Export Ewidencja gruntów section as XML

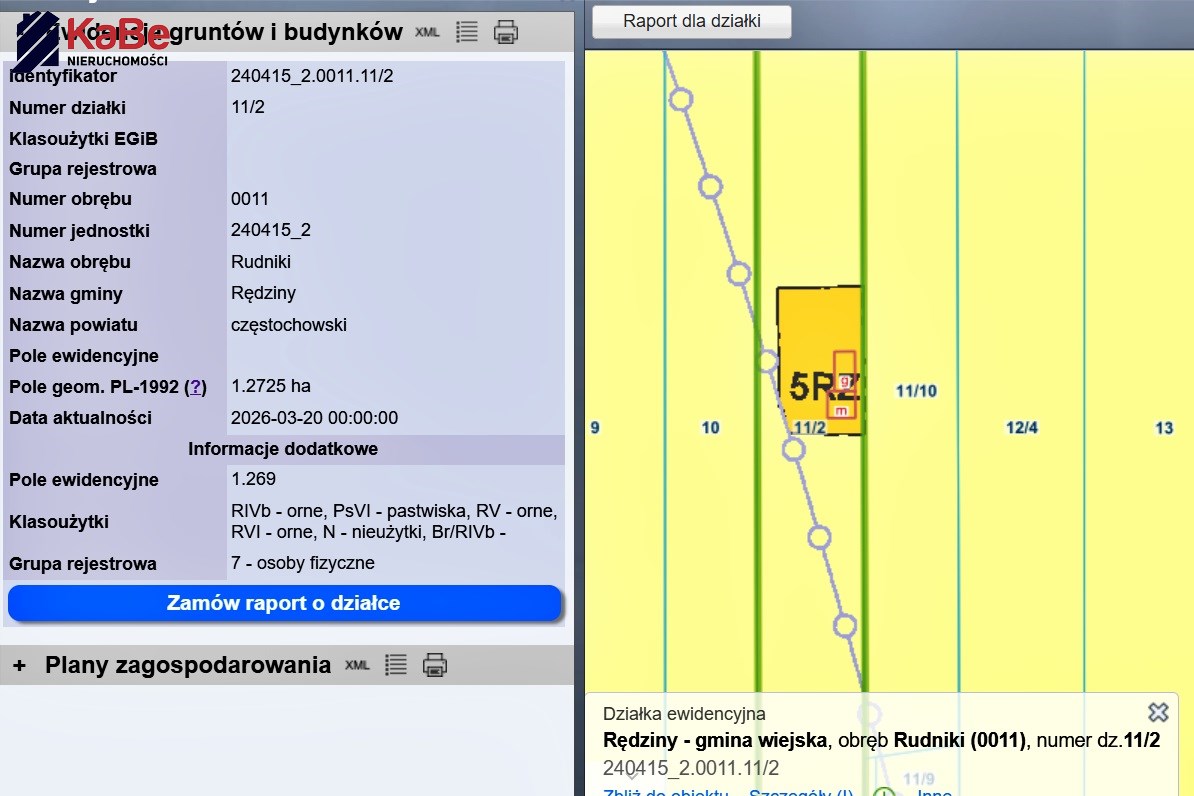[427, 32]
